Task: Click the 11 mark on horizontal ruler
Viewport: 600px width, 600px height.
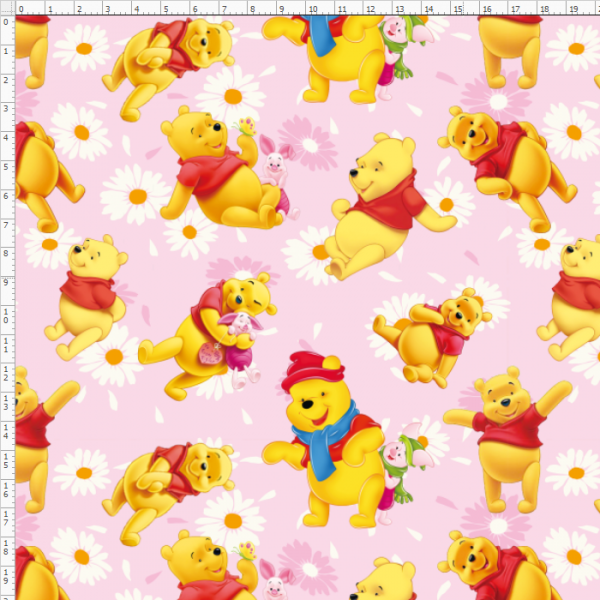Action: coord(342,9)
